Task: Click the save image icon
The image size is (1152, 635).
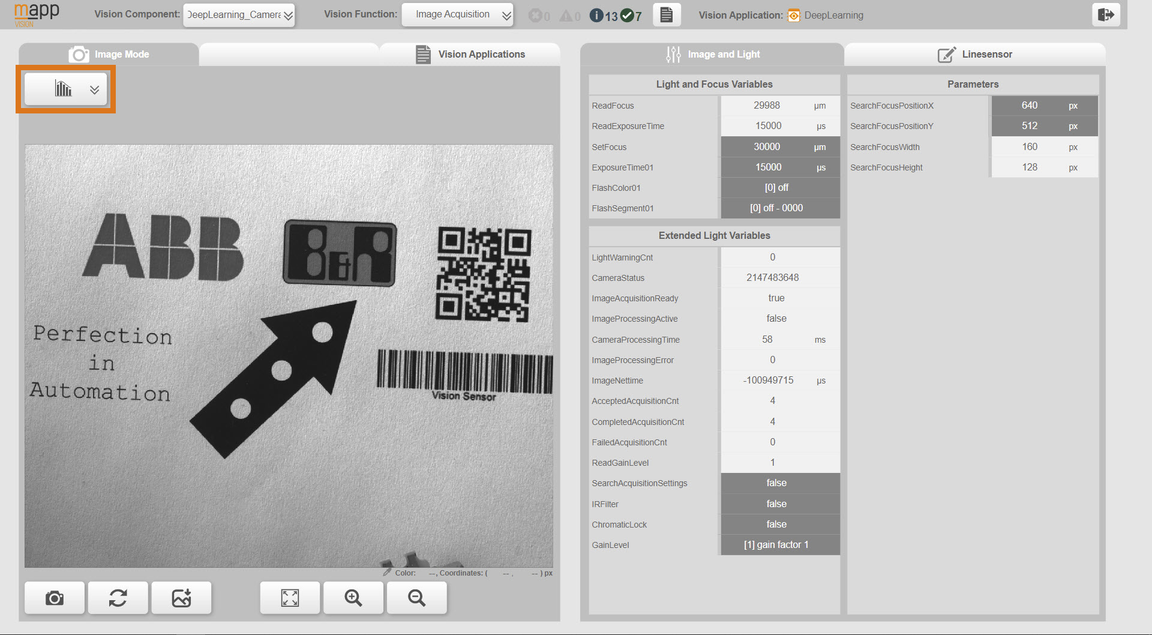Action: (x=181, y=598)
